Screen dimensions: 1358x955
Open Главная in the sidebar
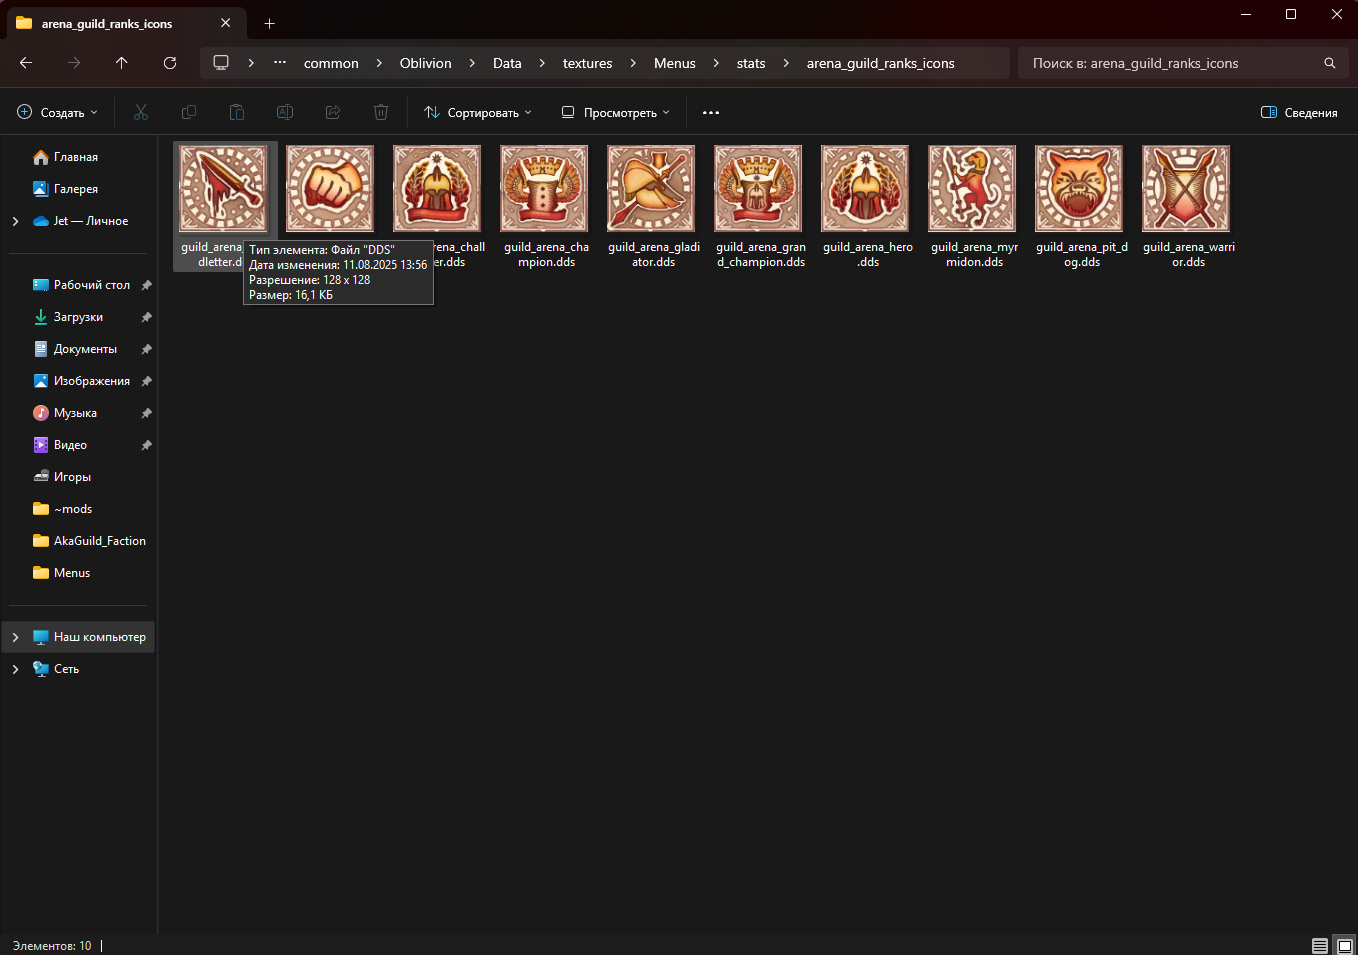click(x=78, y=157)
